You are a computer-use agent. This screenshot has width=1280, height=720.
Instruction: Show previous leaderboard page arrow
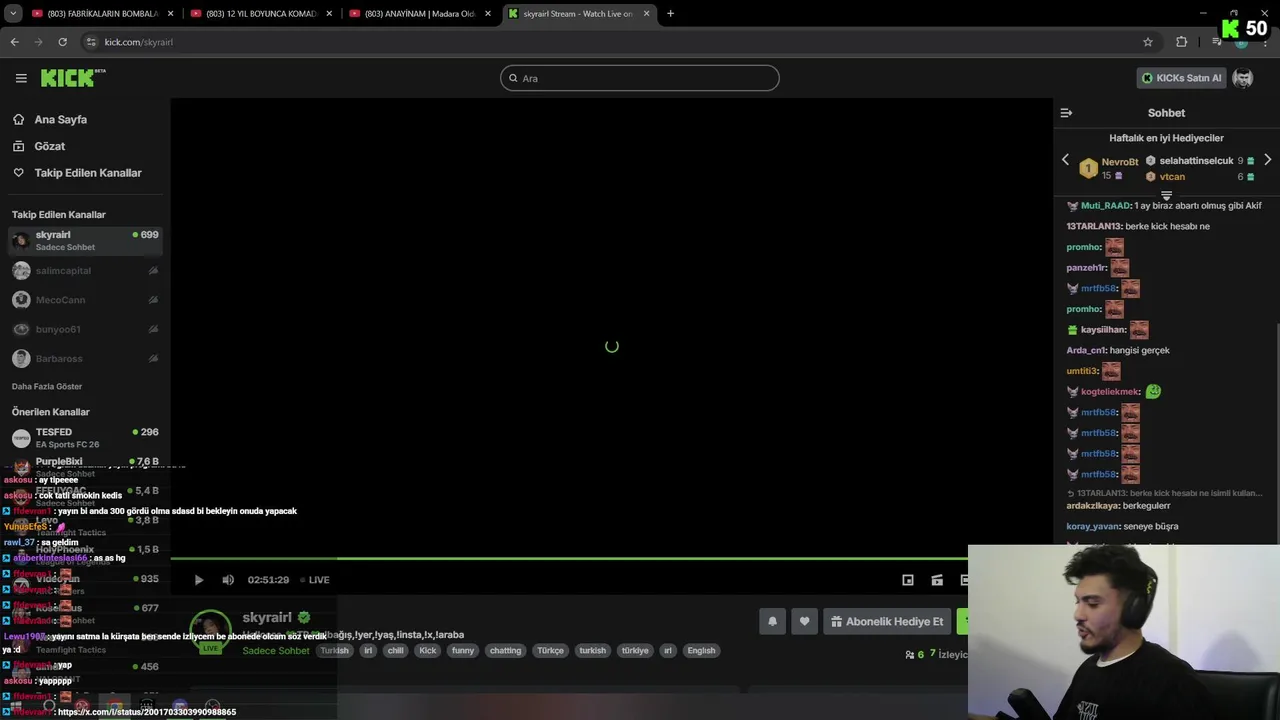(1065, 160)
